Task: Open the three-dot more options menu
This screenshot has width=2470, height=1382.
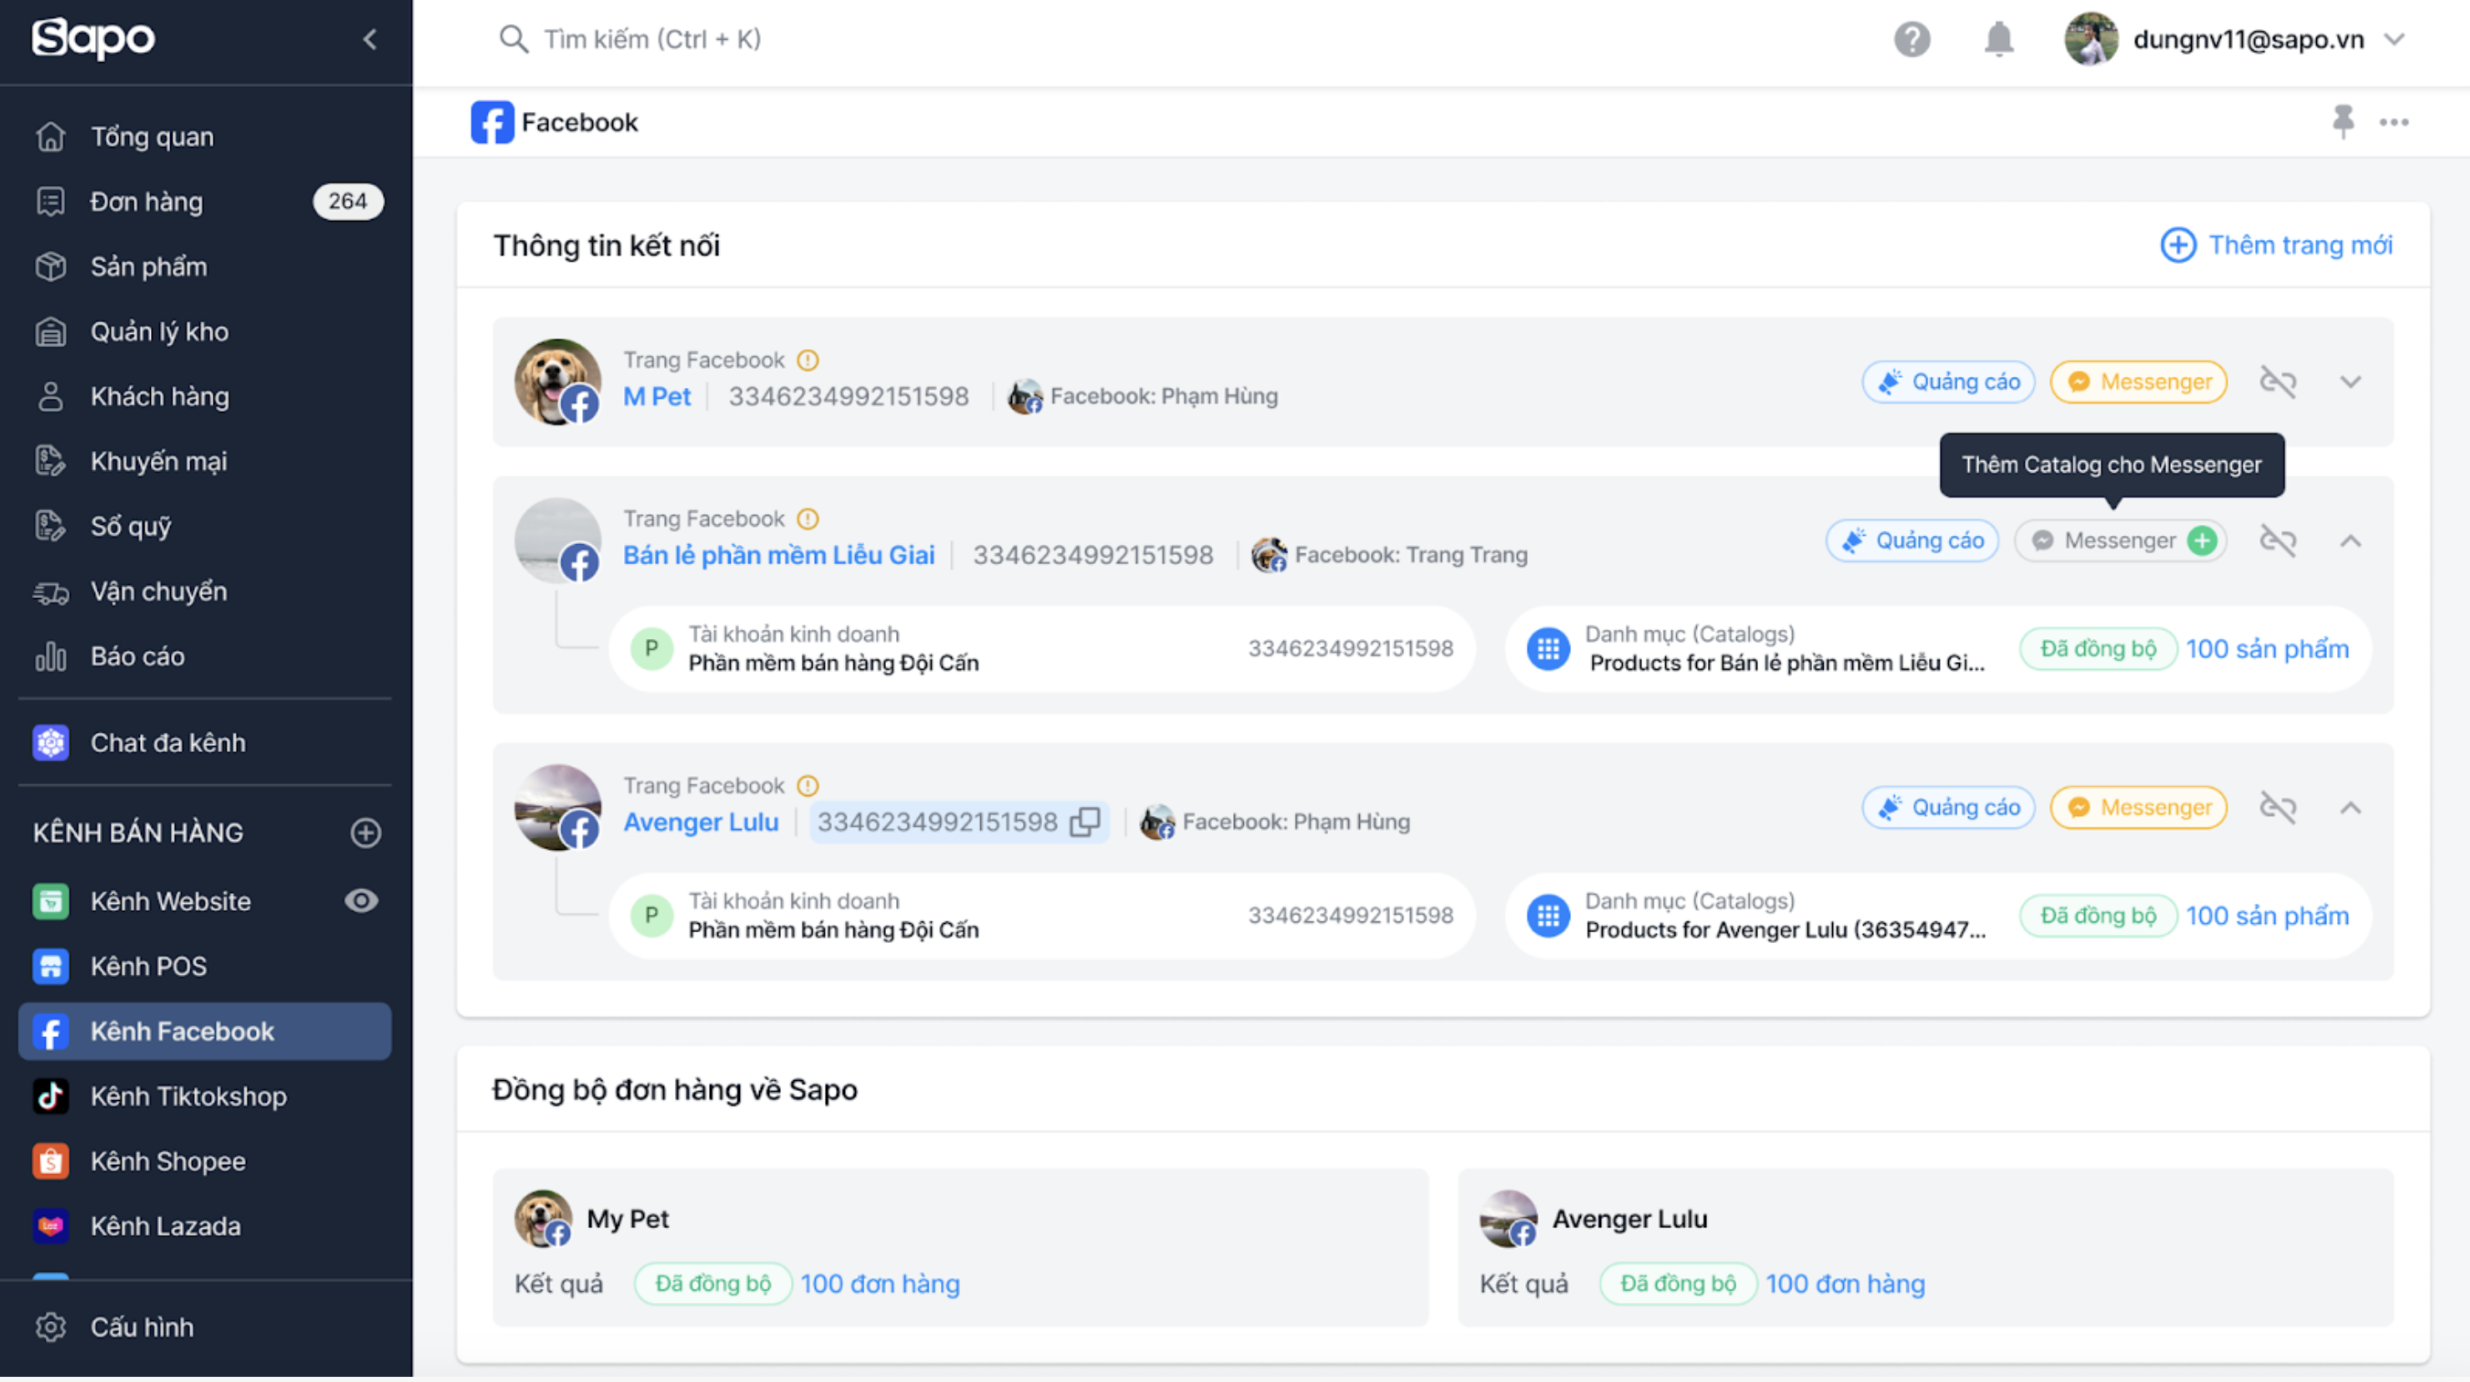Action: [x=2394, y=122]
